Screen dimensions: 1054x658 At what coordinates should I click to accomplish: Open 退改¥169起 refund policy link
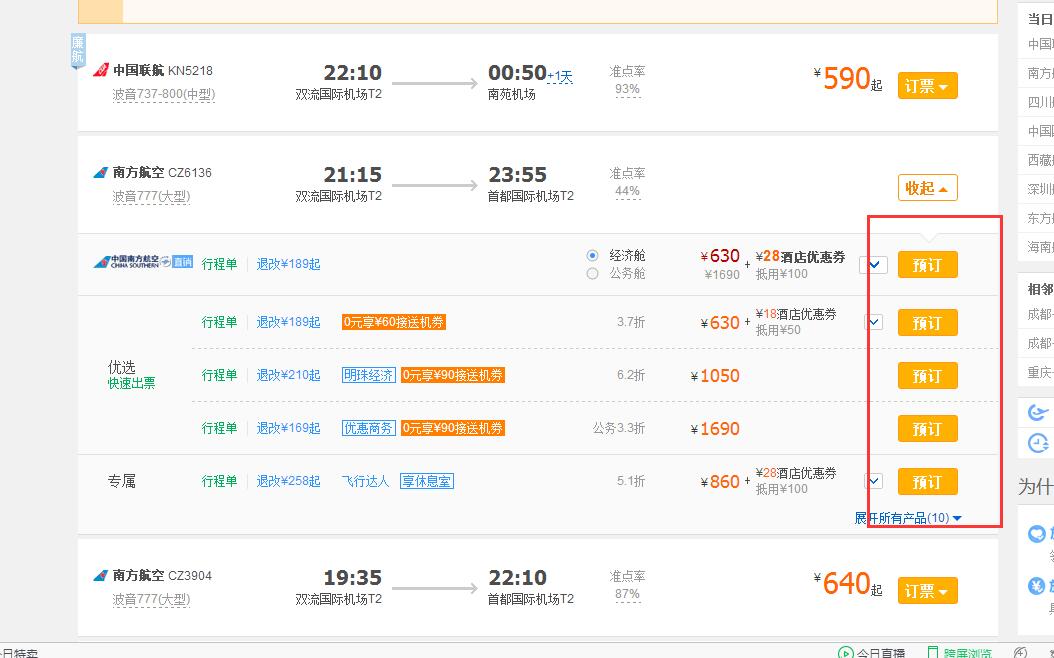pyautogui.click(x=288, y=428)
